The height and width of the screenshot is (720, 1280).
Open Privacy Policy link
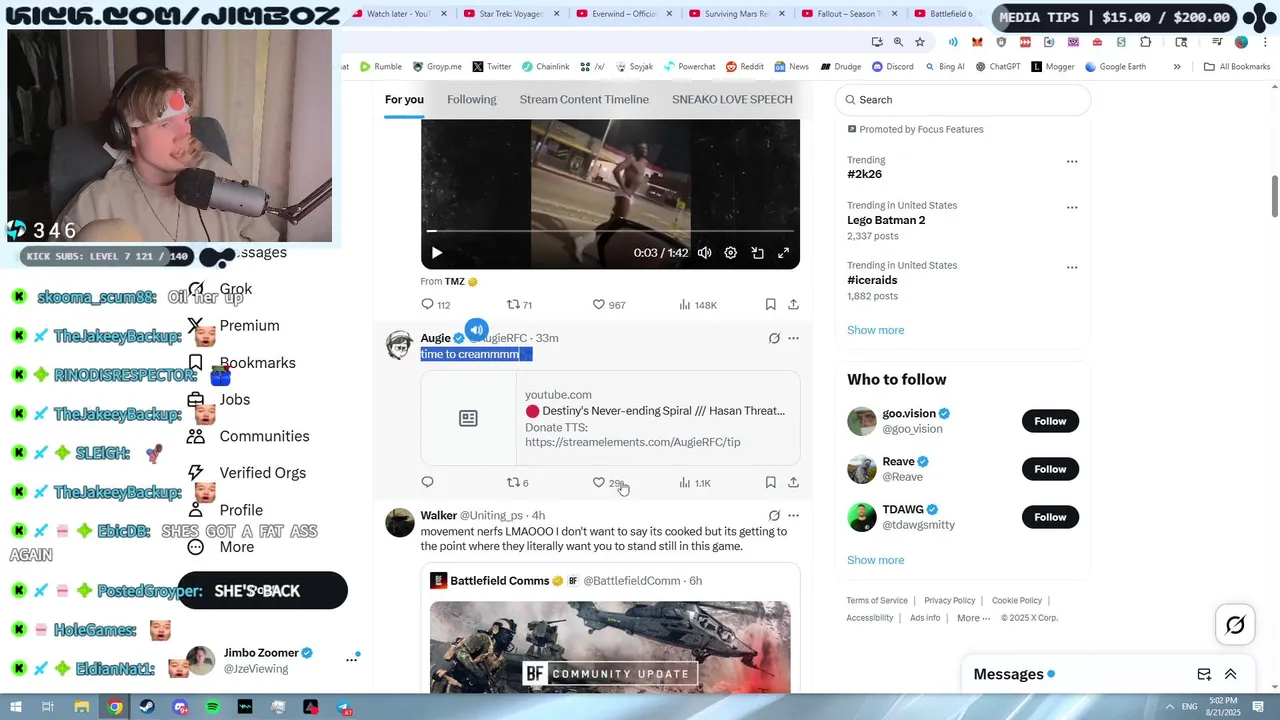tap(949, 601)
